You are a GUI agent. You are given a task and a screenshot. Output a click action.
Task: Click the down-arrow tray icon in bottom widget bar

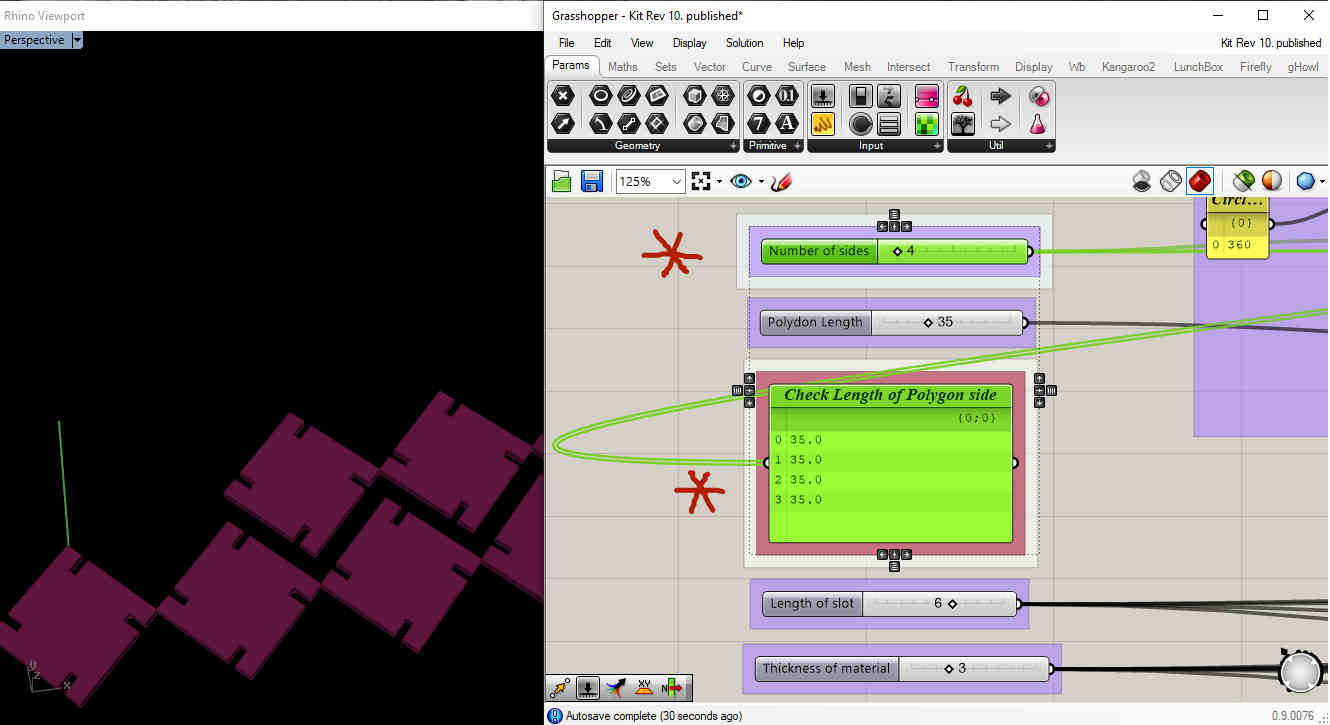point(588,688)
